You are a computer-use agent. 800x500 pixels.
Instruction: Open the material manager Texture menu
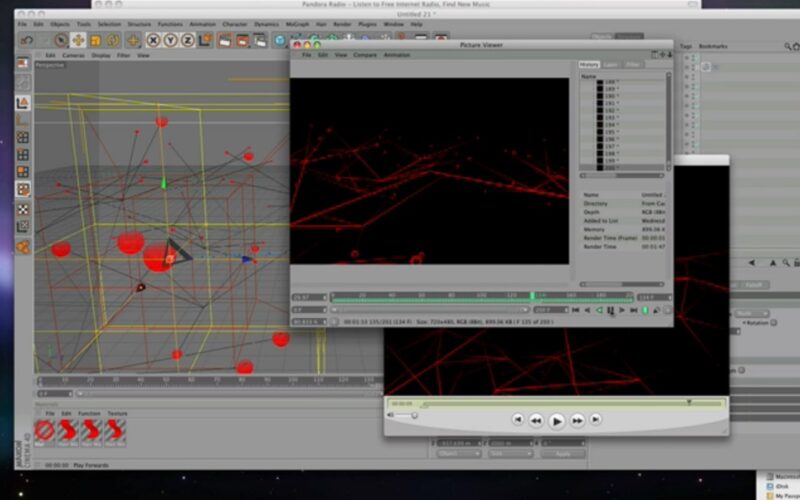click(117, 413)
